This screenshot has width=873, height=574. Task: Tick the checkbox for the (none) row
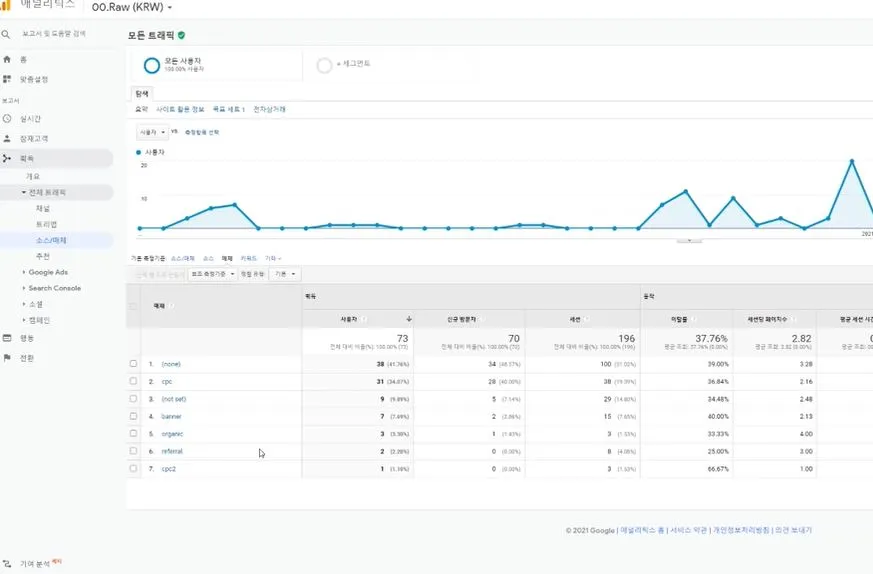[133, 364]
